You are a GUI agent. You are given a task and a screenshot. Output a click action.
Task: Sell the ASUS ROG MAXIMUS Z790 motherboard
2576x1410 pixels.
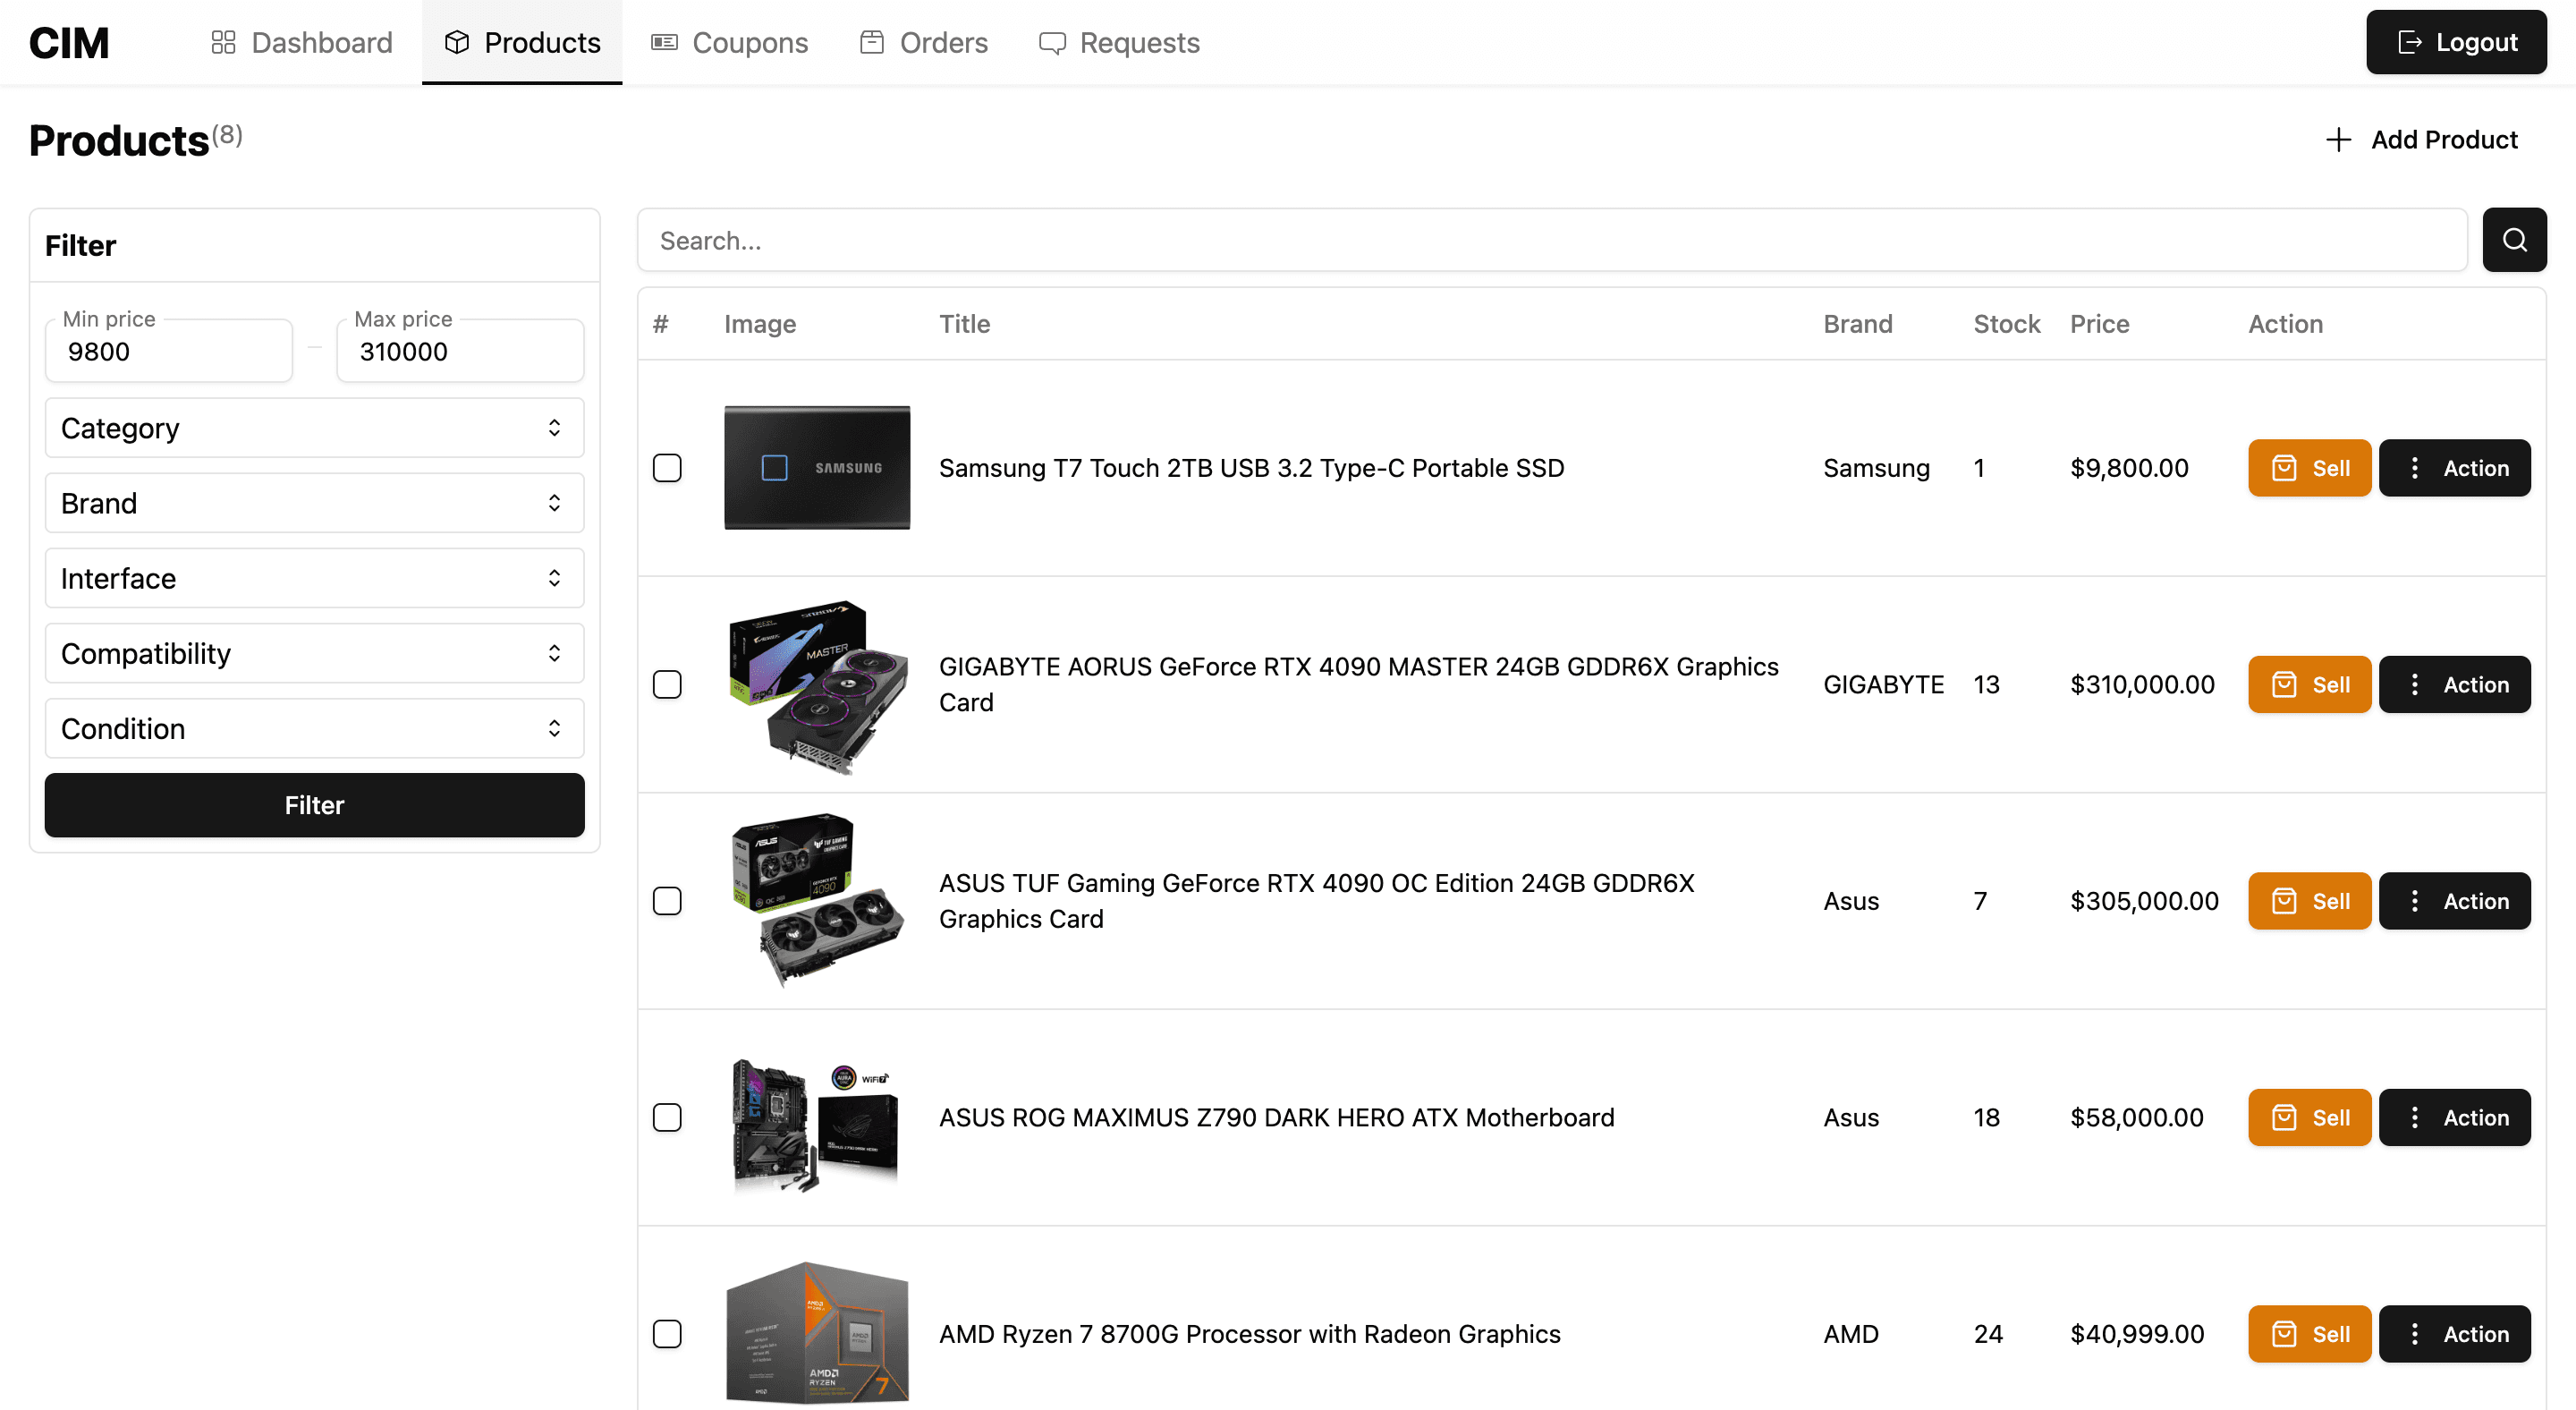pyautogui.click(x=2309, y=1118)
